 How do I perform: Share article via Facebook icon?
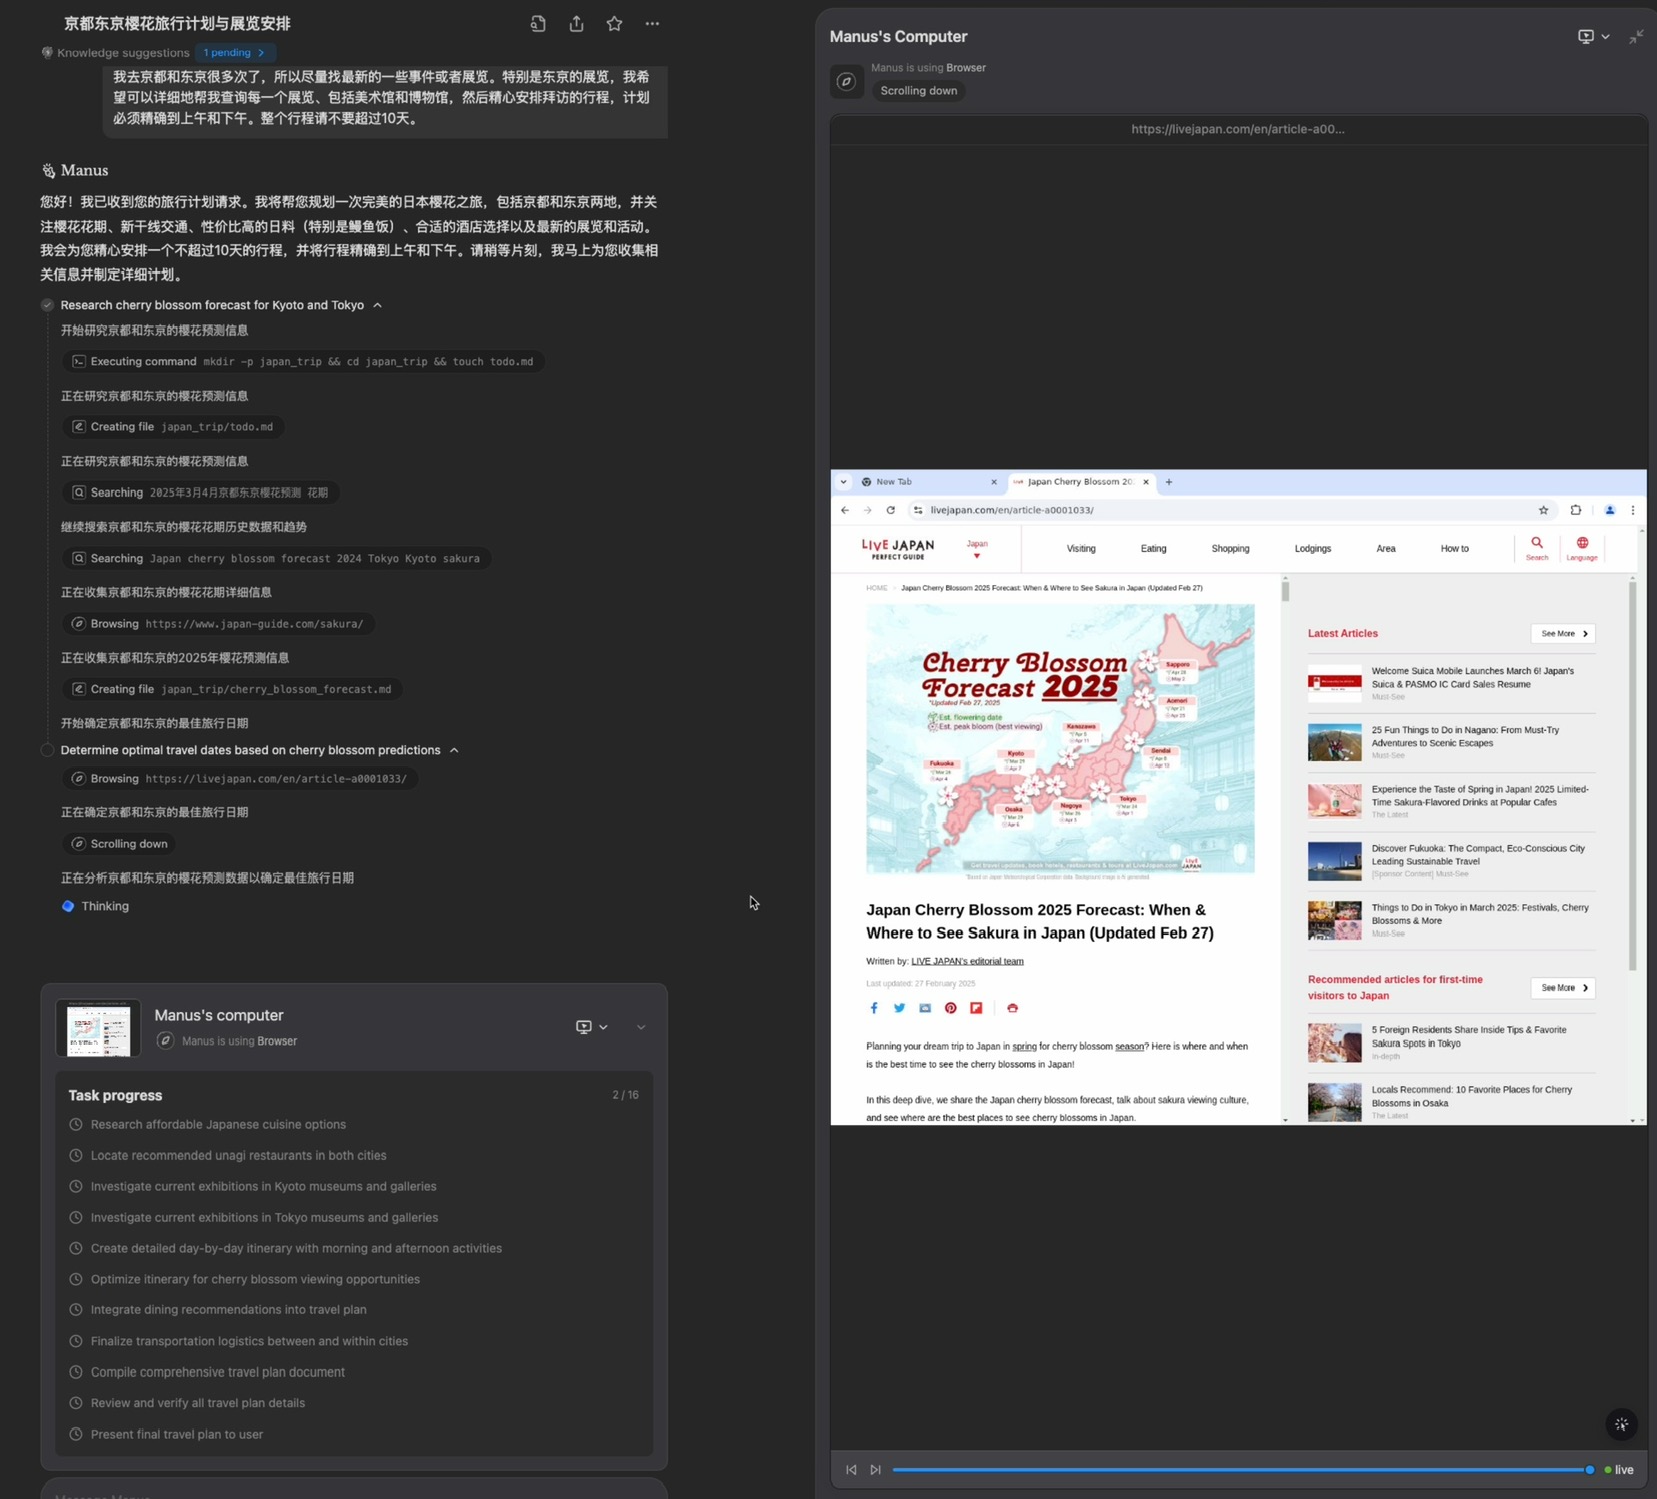[874, 1008]
